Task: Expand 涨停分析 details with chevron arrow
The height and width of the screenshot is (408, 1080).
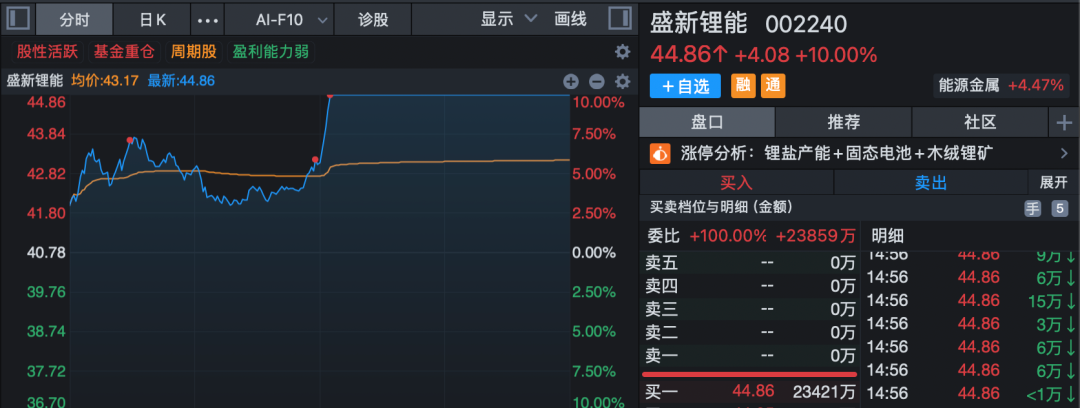Action: [1063, 153]
